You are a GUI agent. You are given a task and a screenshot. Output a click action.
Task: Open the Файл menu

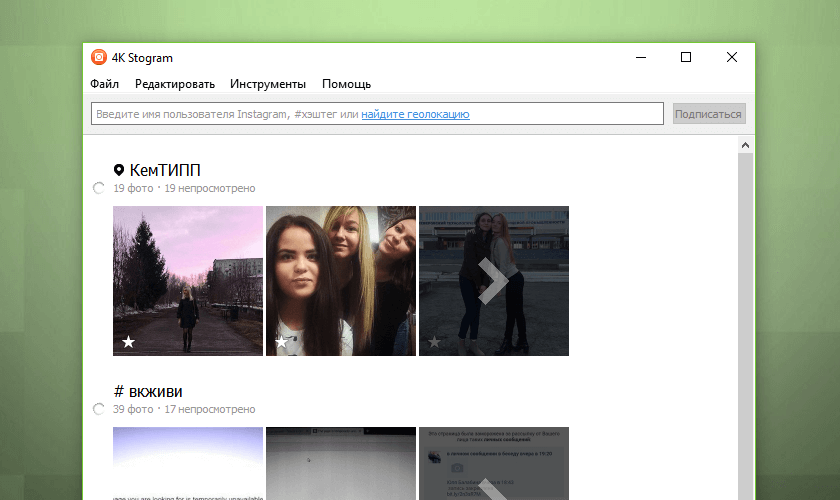(x=104, y=84)
